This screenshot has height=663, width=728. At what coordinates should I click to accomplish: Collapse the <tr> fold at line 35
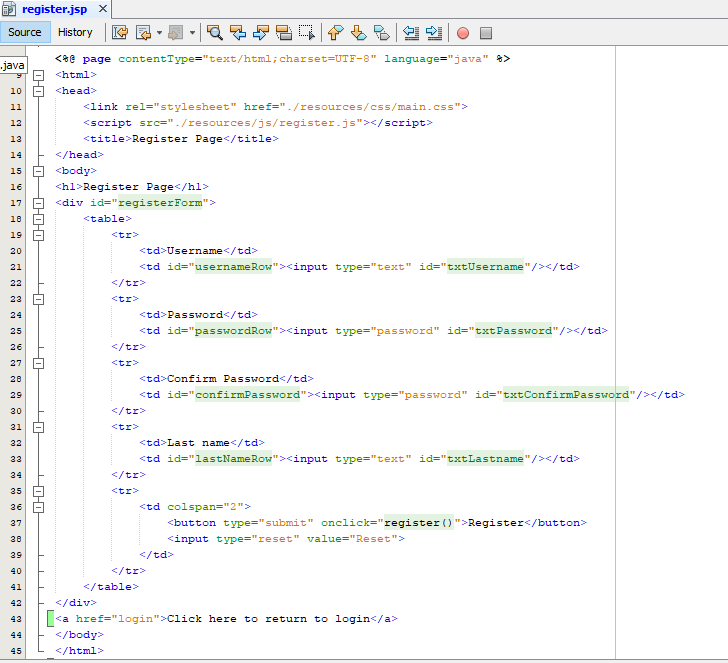(39, 491)
